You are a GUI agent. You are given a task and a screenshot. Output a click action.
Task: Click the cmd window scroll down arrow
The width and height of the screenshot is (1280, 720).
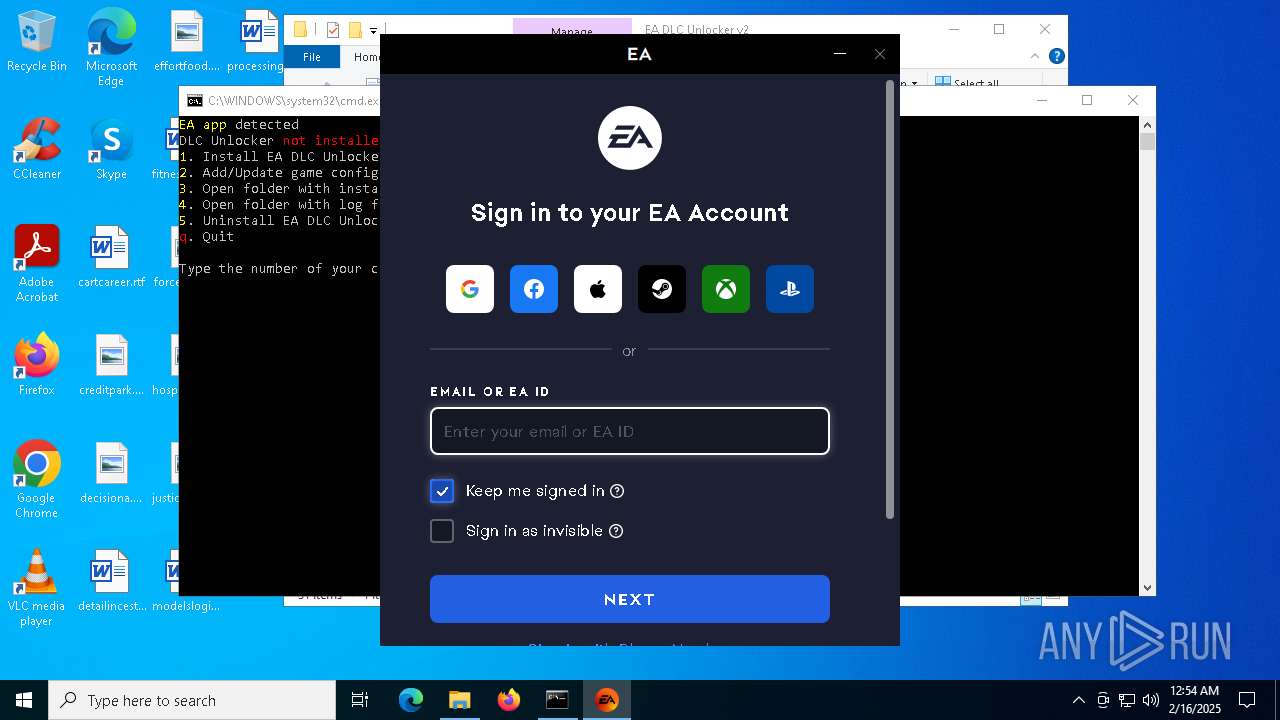1148,588
